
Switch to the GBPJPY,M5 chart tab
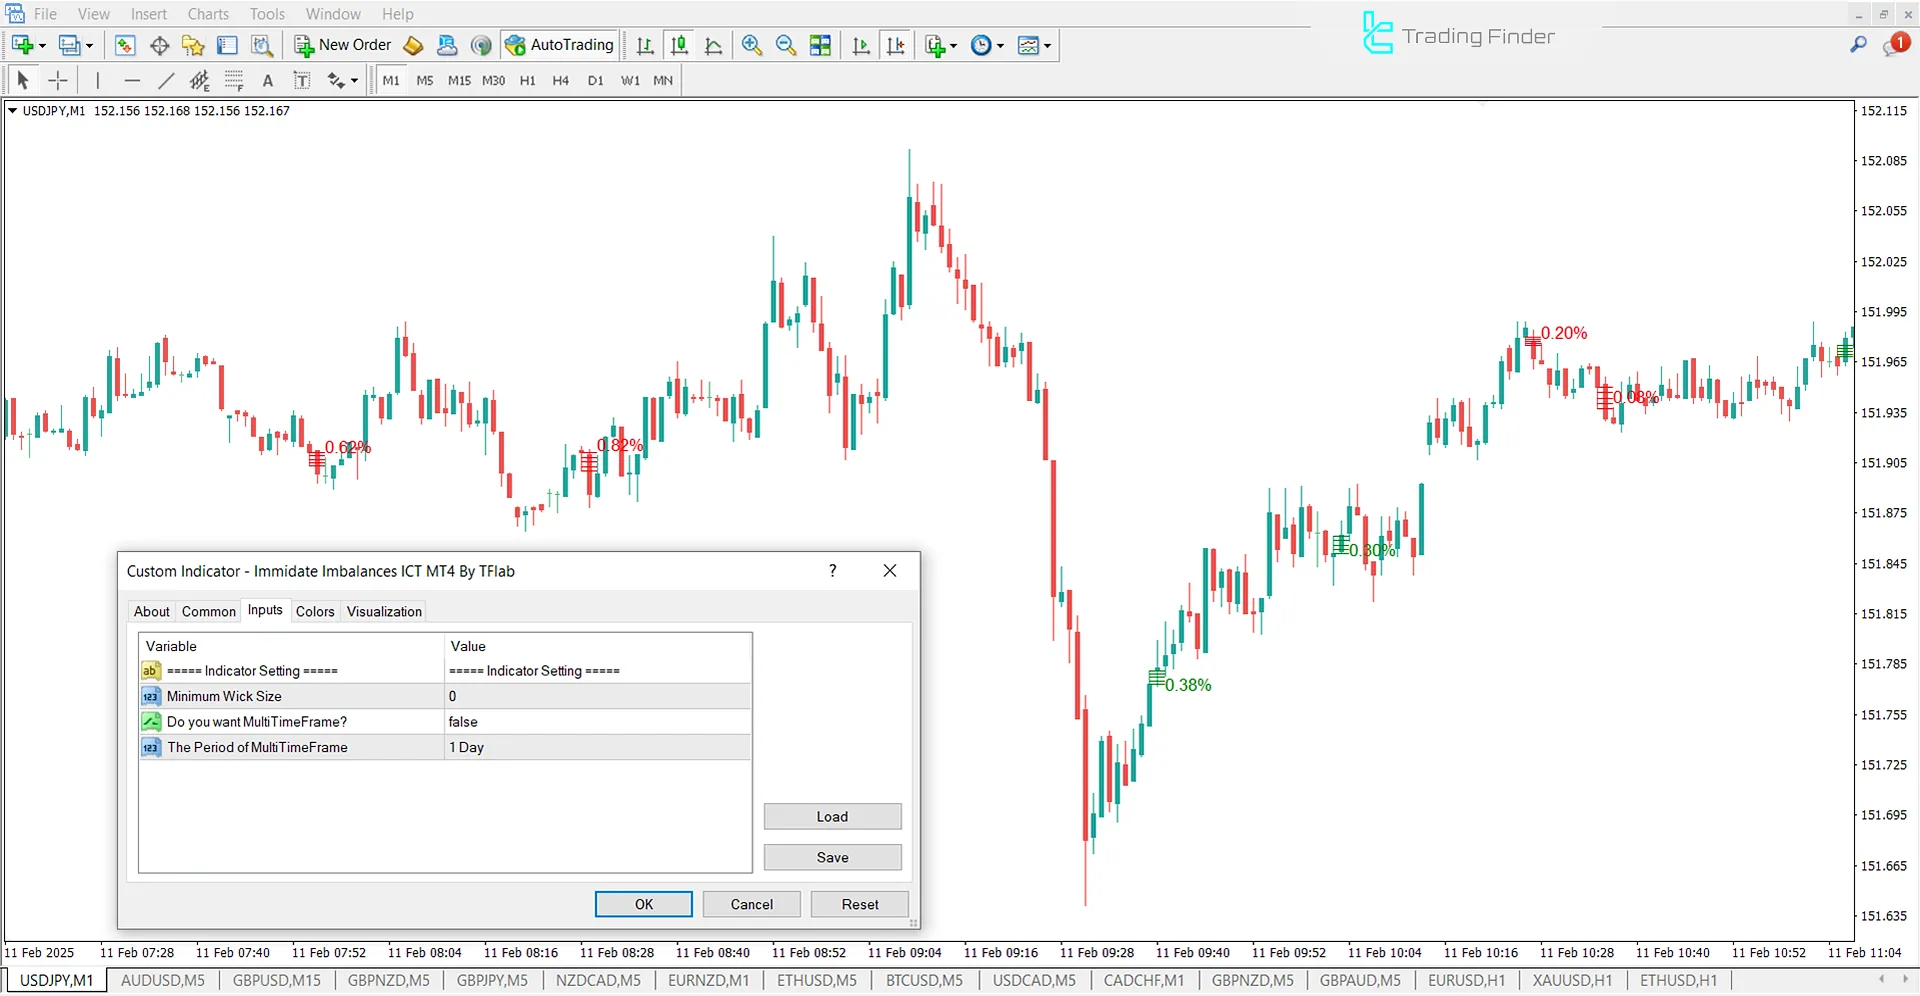pyautogui.click(x=492, y=980)
